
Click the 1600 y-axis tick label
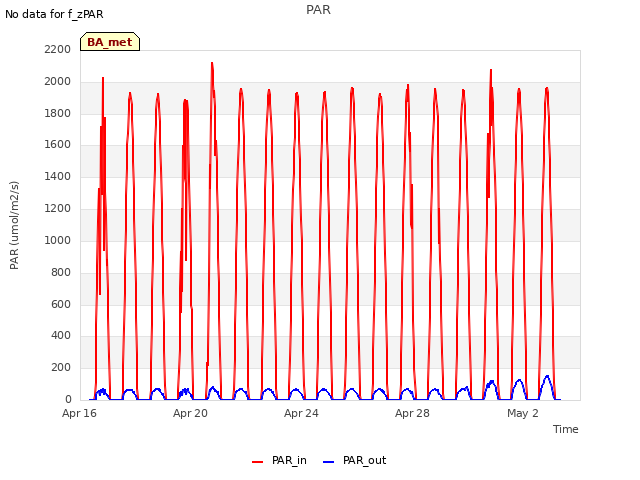58,144
